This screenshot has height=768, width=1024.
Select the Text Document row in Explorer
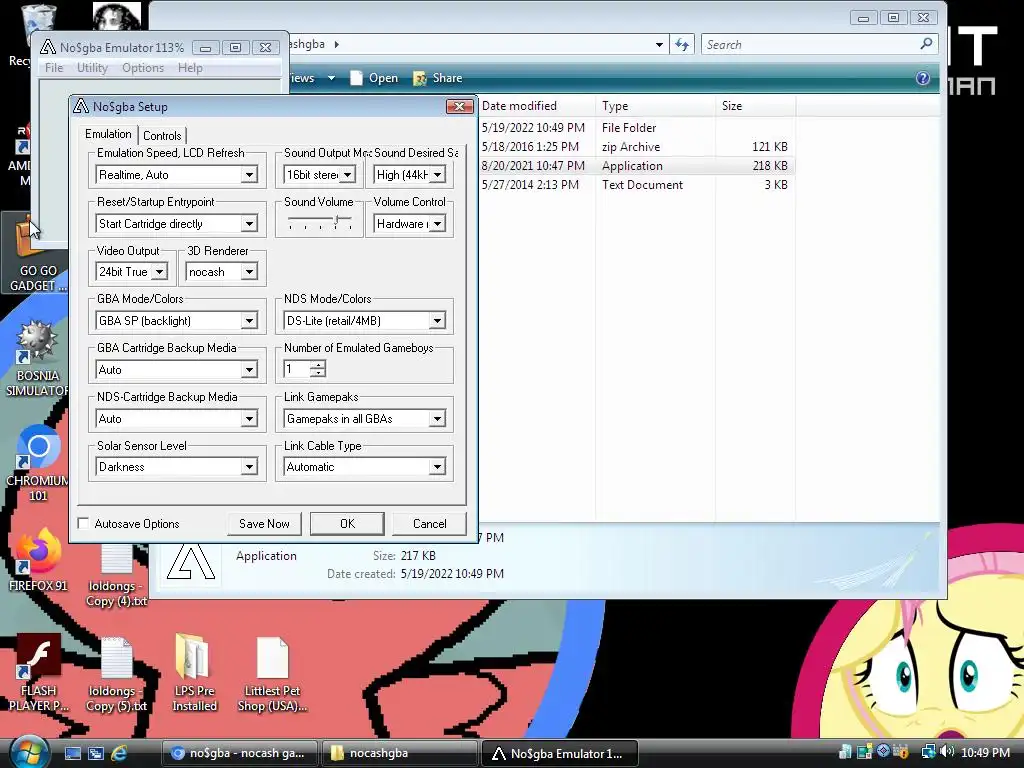pyautogui.click(x=636, y=185)
